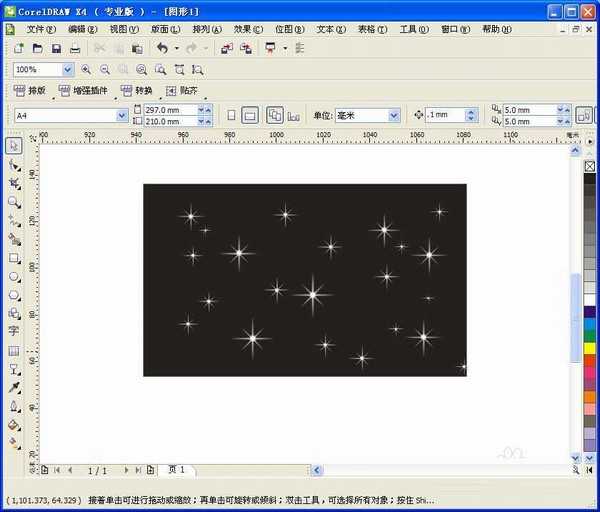The image size is (600, 512).
Task: Select the 页 1 page tab
Action: click(175, 469)
